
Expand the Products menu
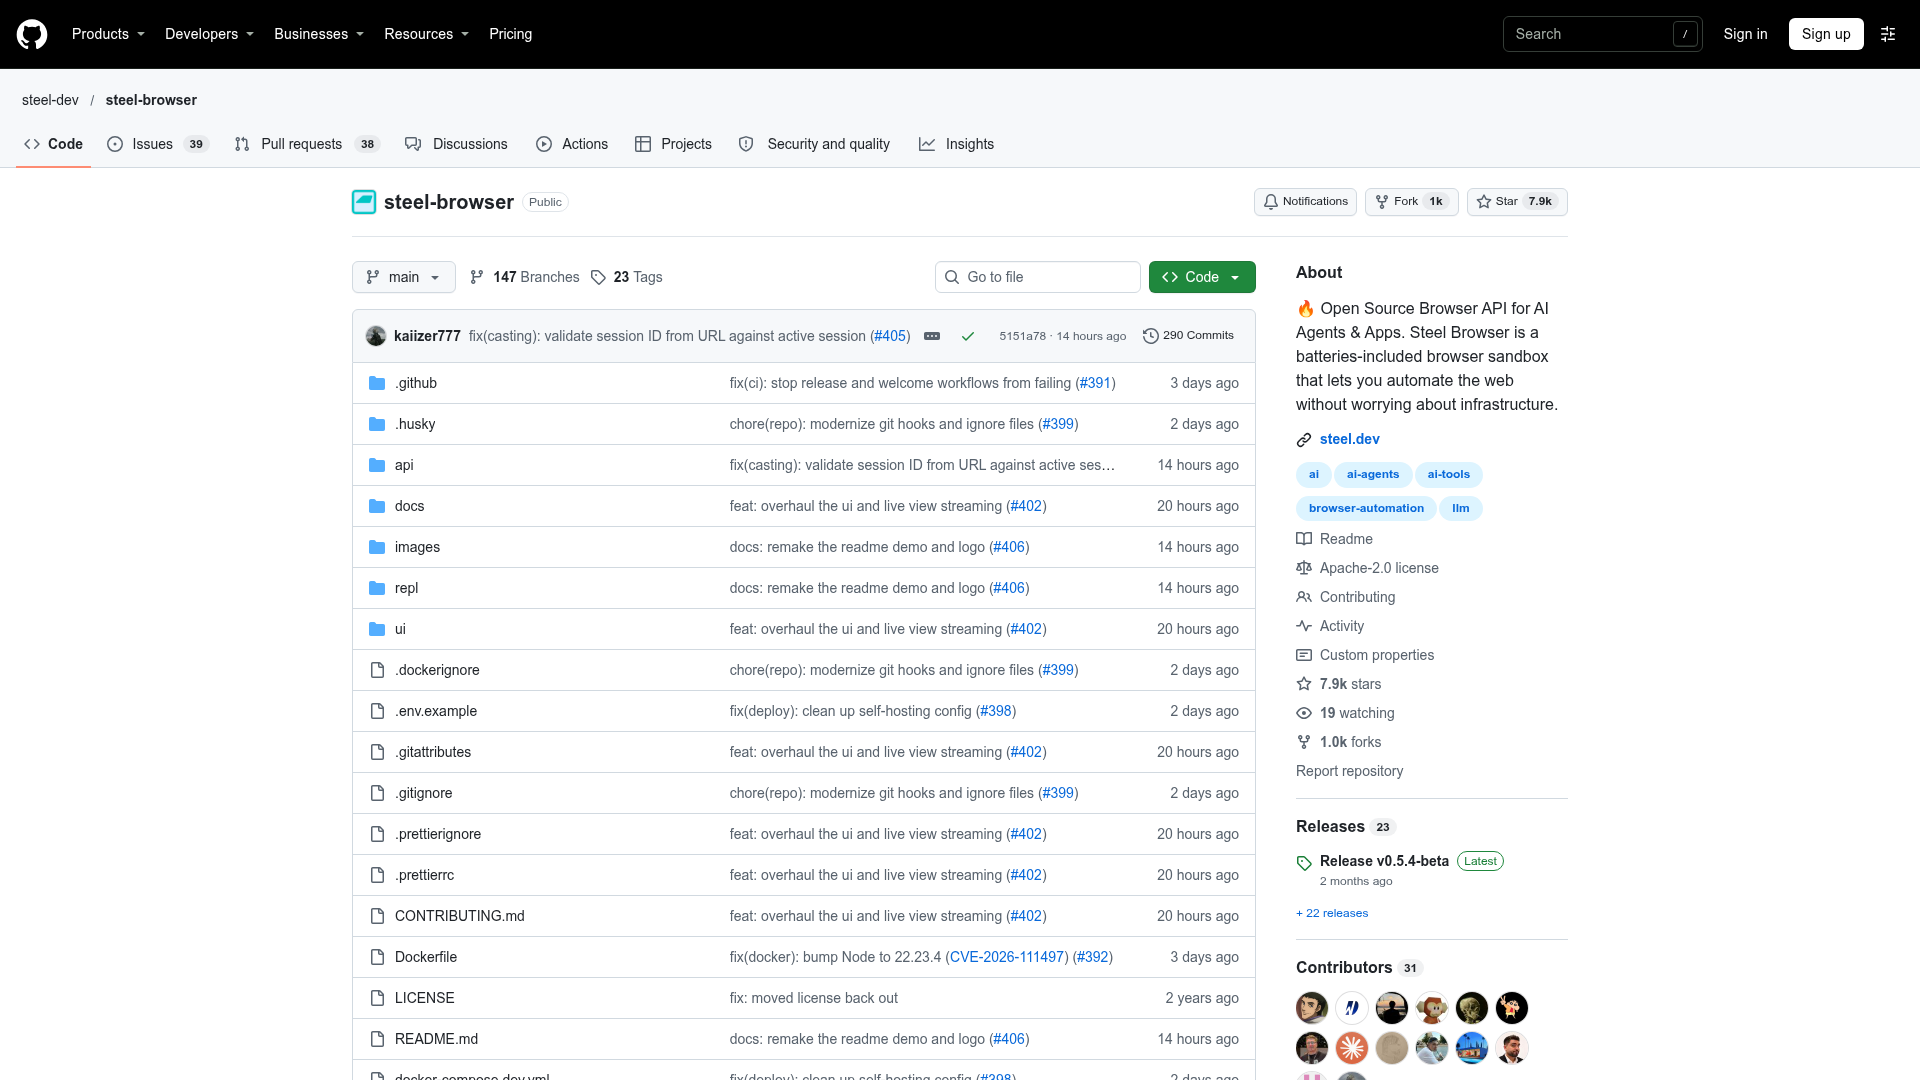click(108, 34)
